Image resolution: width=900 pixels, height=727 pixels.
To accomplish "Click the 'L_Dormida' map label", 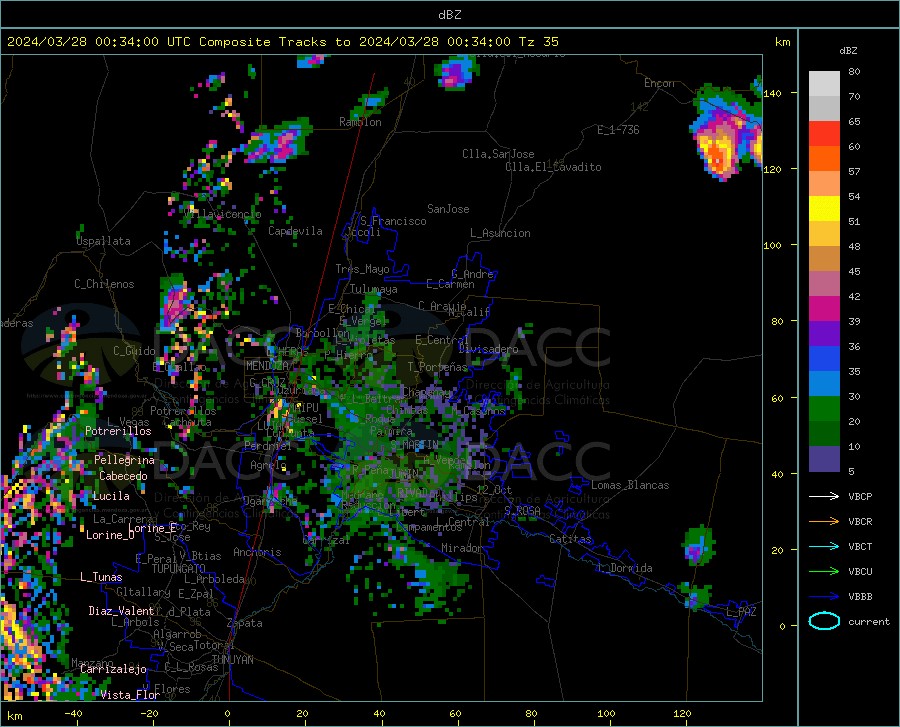I will tap(625, 568).
